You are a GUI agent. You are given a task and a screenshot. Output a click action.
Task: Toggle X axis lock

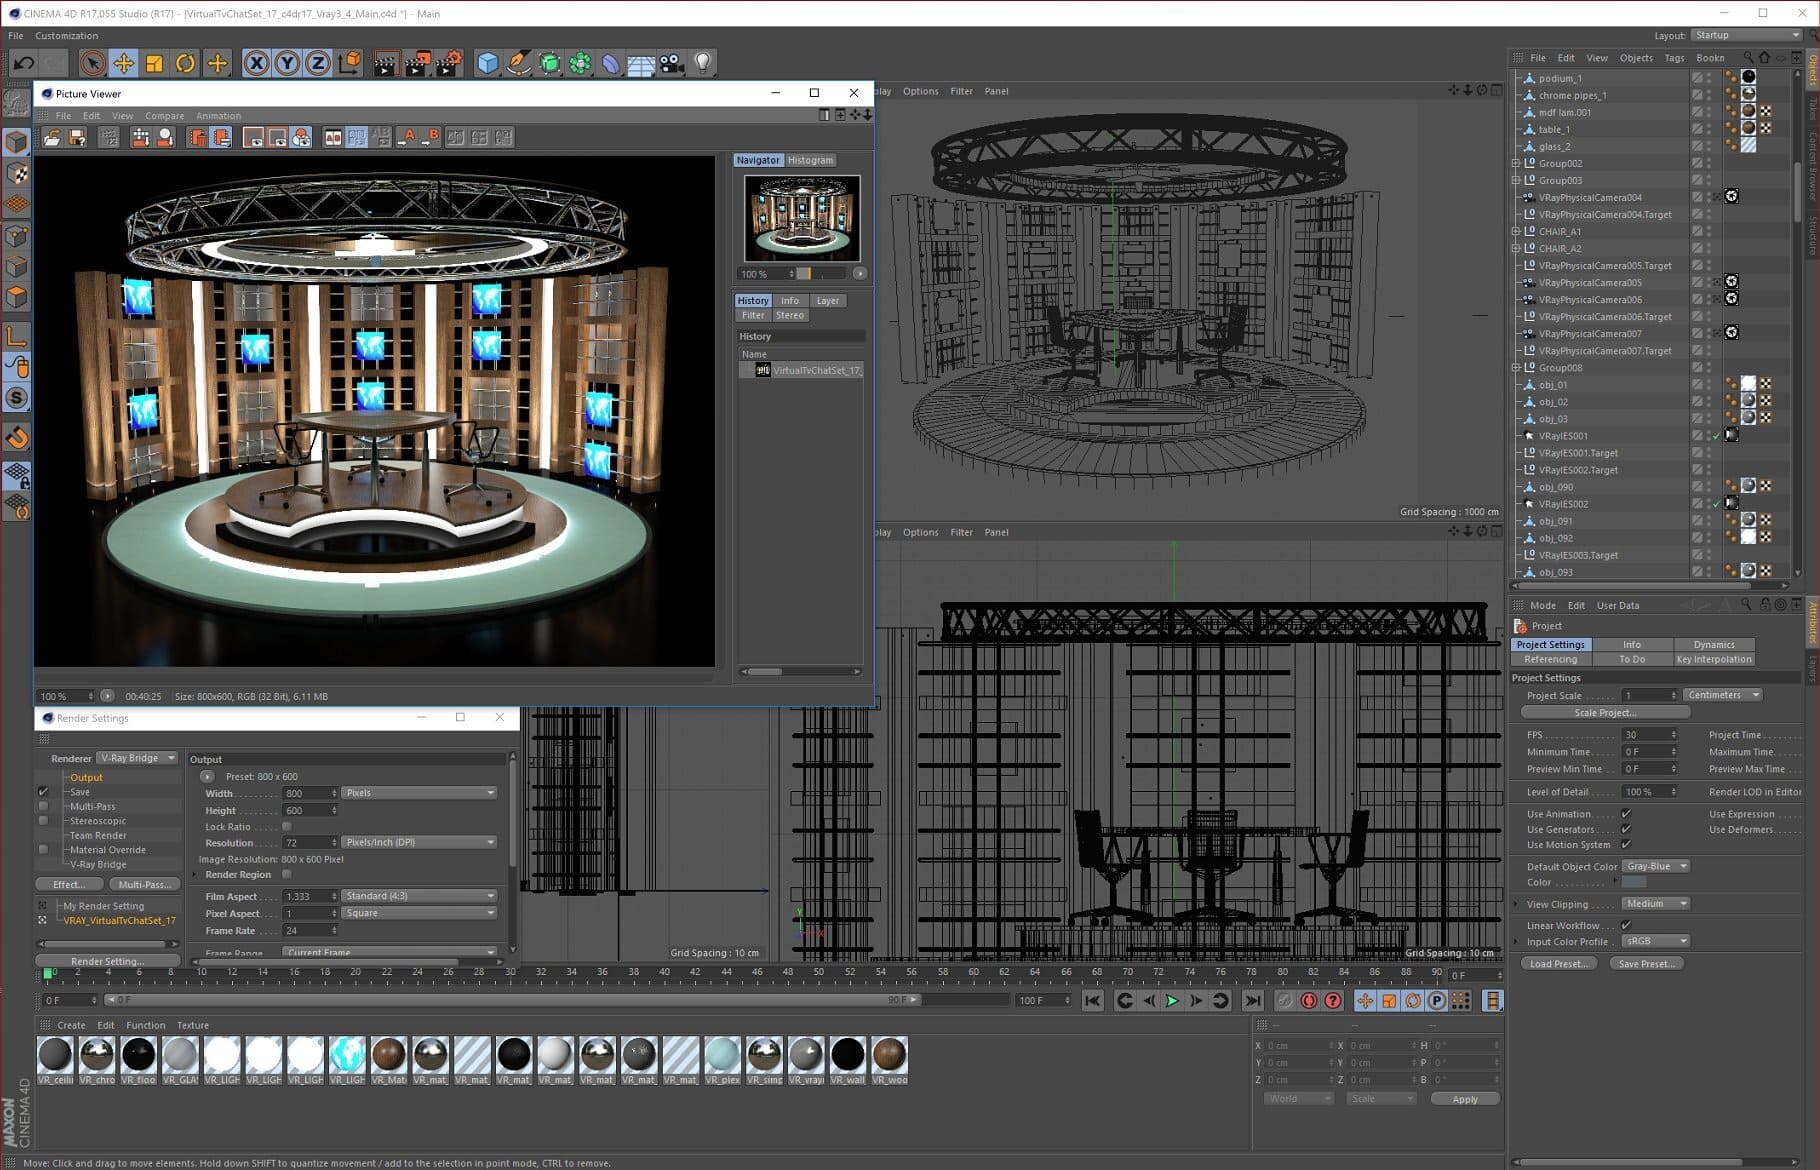(256, 64)
